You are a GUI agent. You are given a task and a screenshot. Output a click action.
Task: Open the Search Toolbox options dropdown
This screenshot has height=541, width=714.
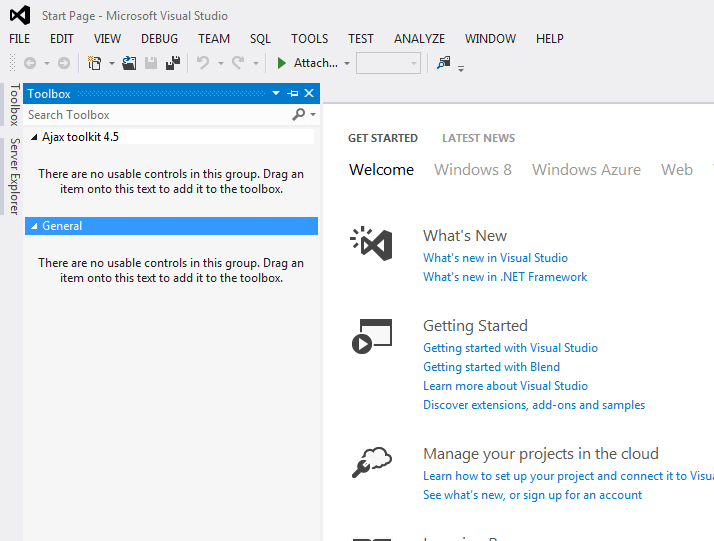click(313, 115)
